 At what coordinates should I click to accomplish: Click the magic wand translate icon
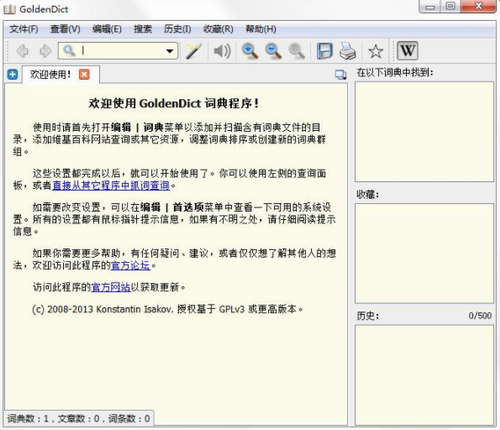(x=193, y=51)
